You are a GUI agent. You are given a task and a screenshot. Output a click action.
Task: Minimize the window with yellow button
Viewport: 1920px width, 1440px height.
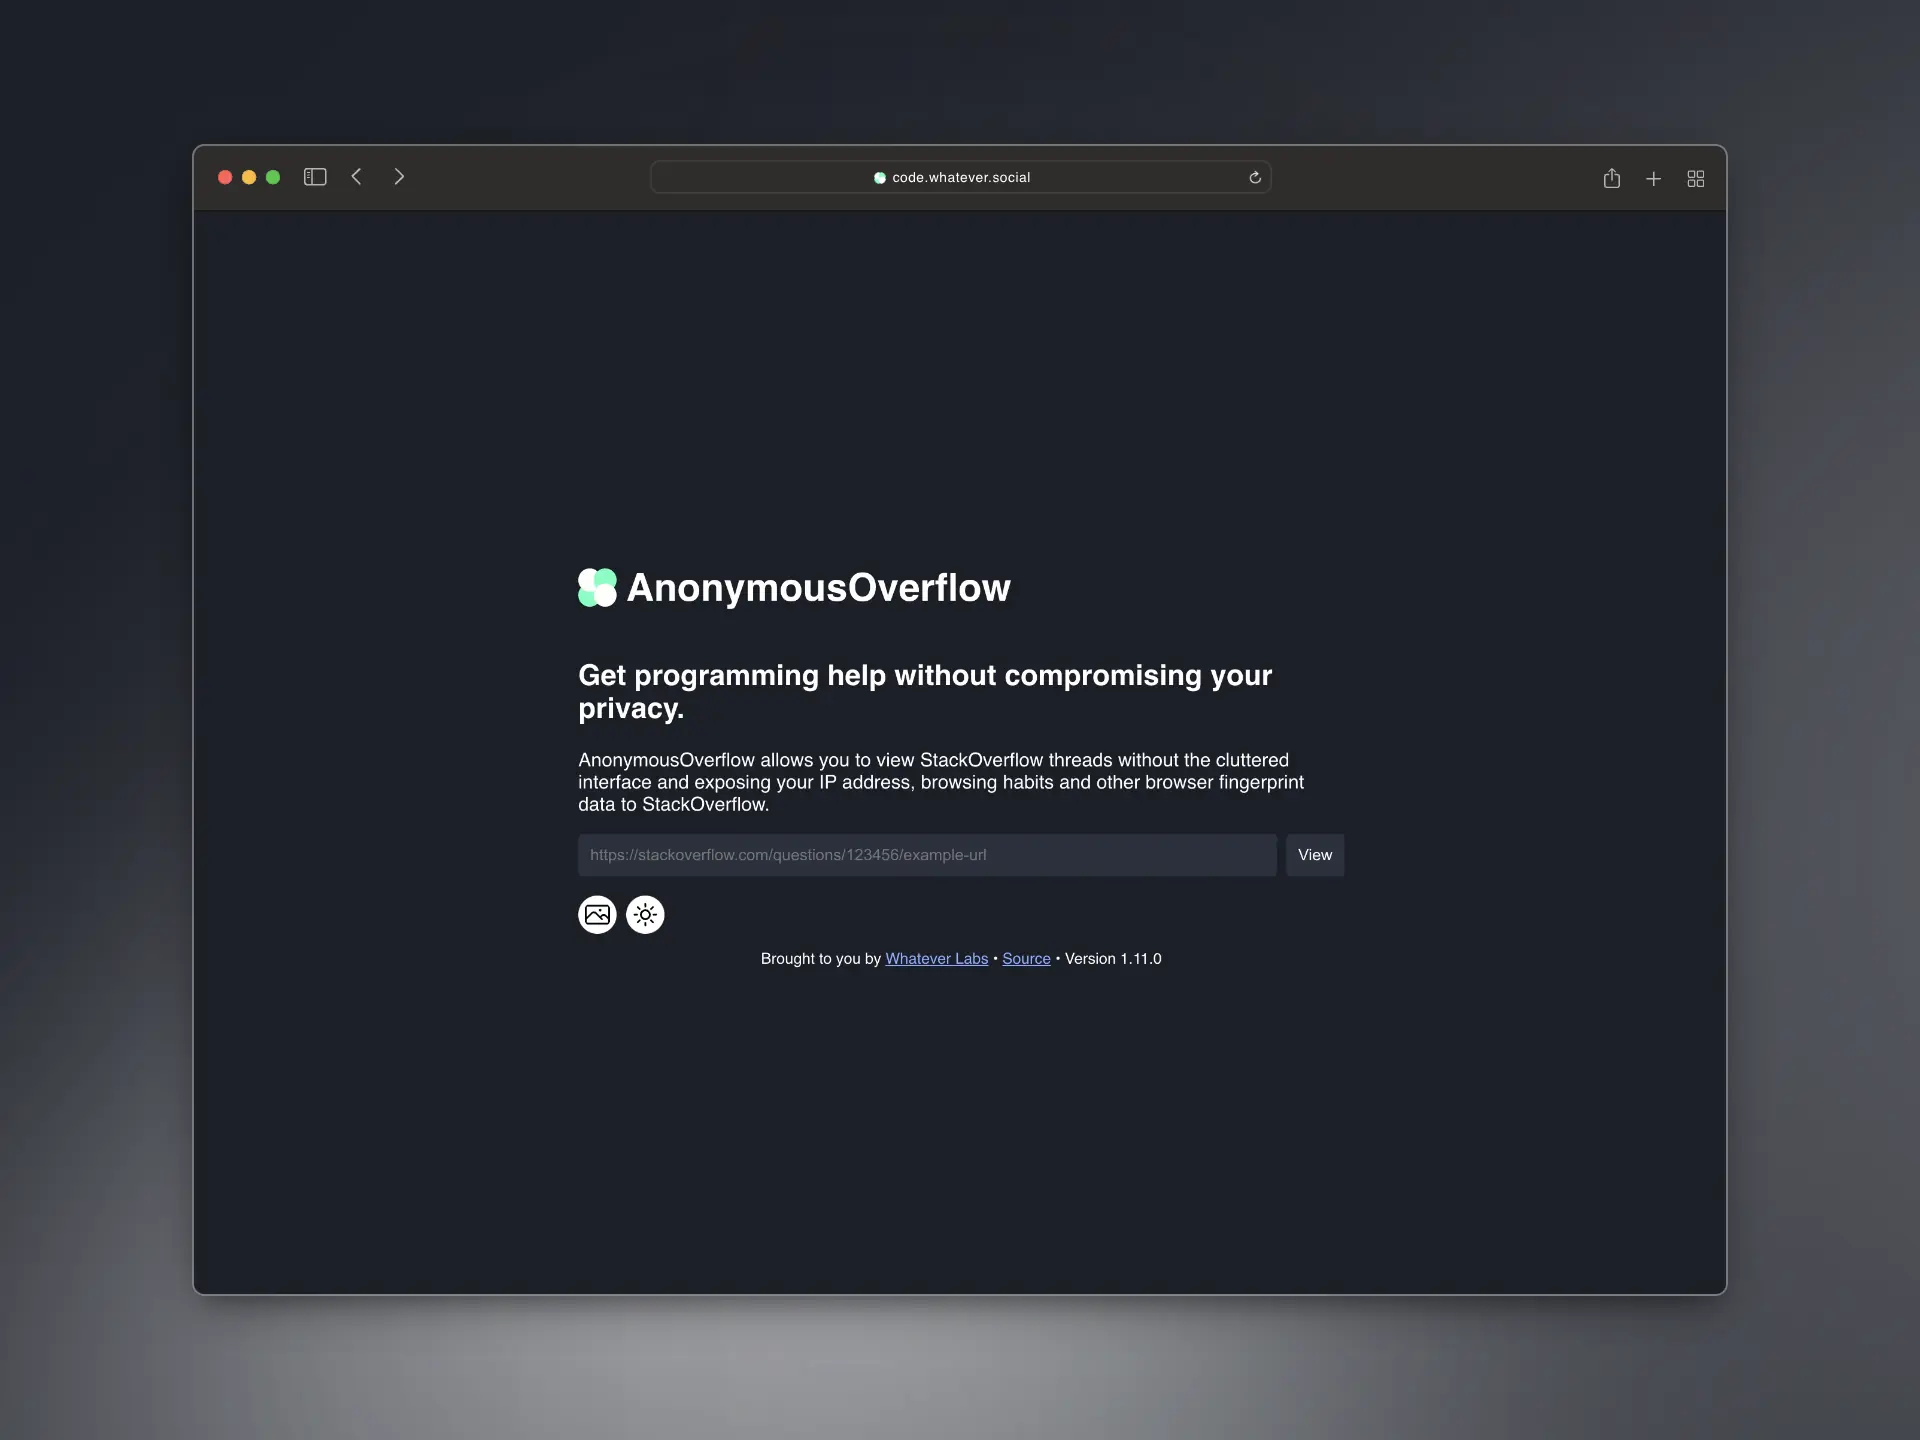(249, 177)
